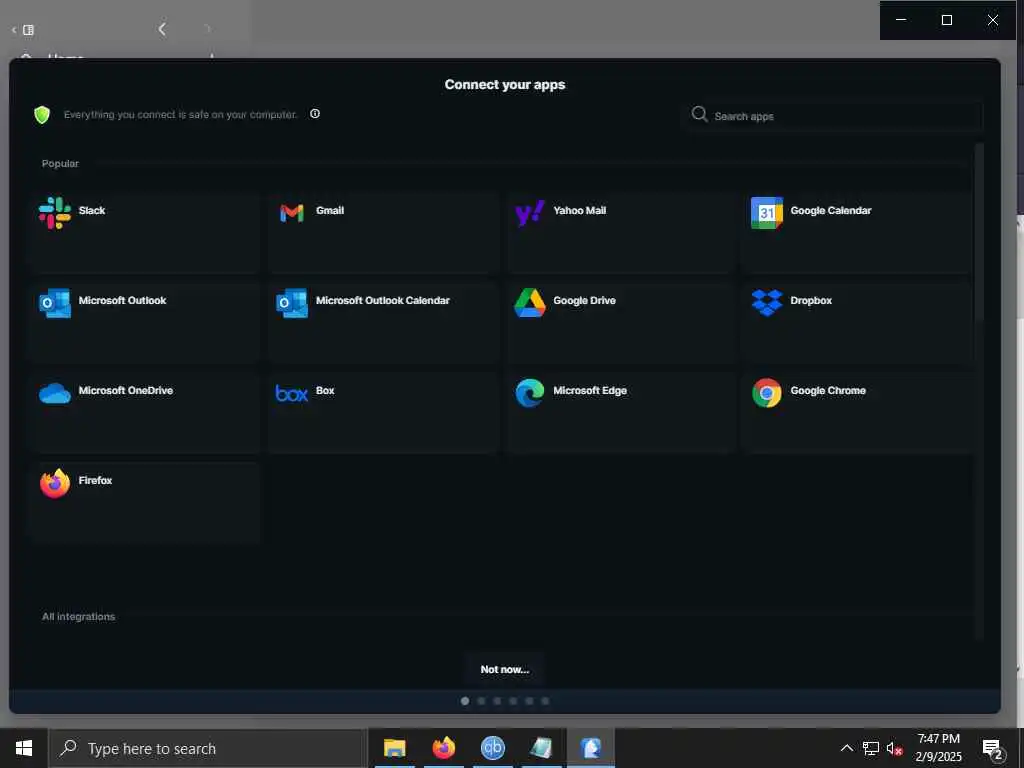Viewport: 1024px width, 768px height.
Task: Open the Windows Start menu
Action: click(x=24, y=748)
